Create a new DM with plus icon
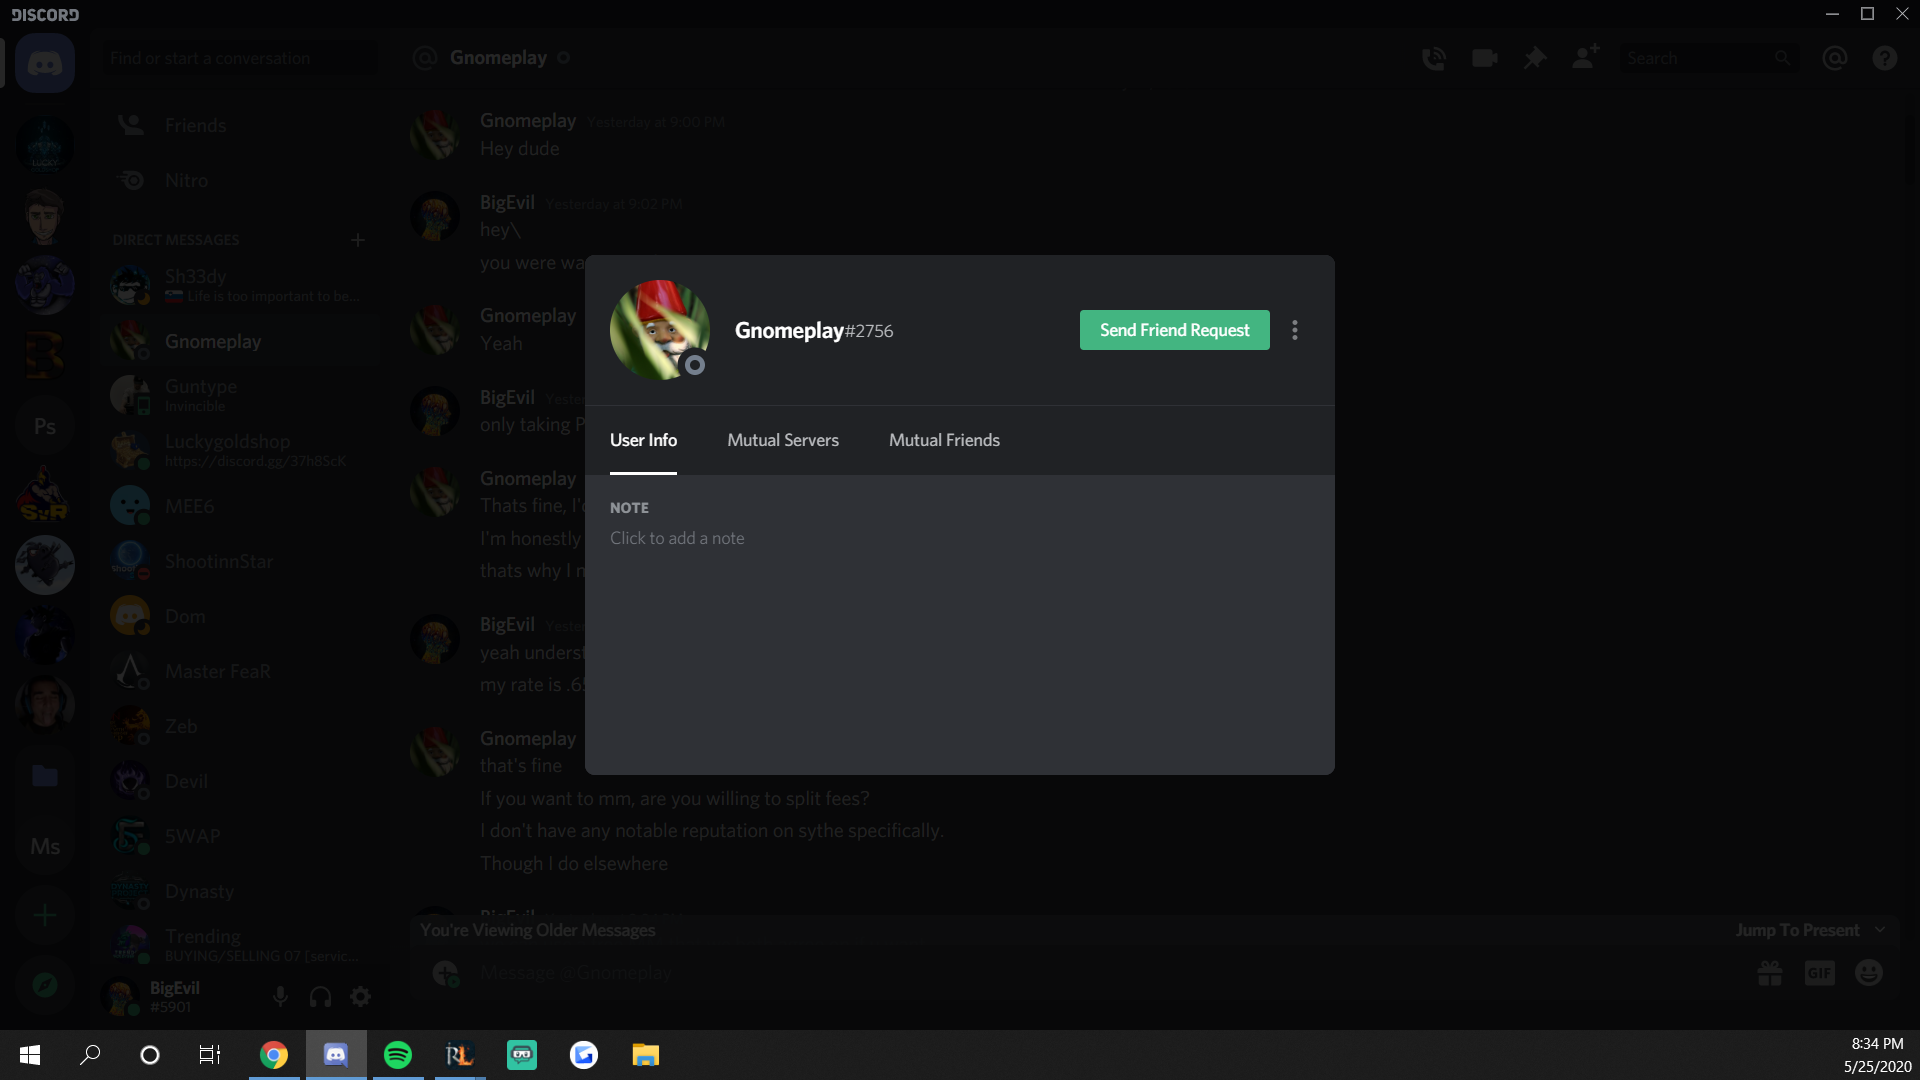This screenshot has width=1920, height=1080. click(x=358, y=240)
